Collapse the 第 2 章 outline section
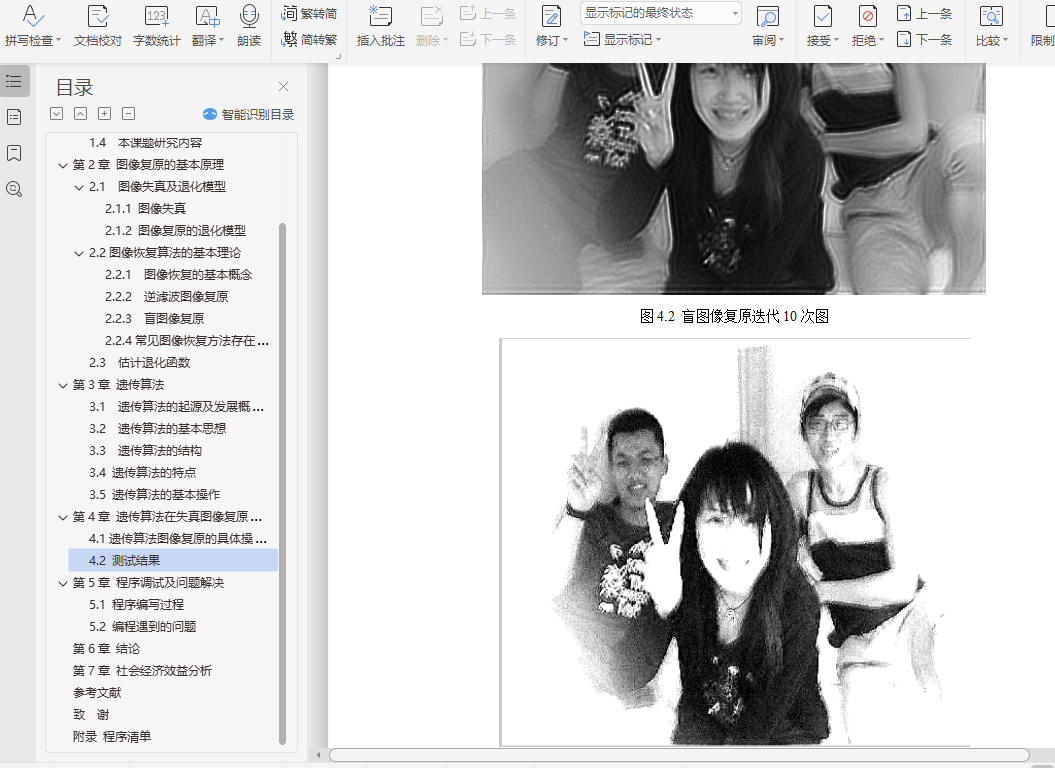Image resolution: width=1055 pixels, height=768 pixels. (63, 165)
